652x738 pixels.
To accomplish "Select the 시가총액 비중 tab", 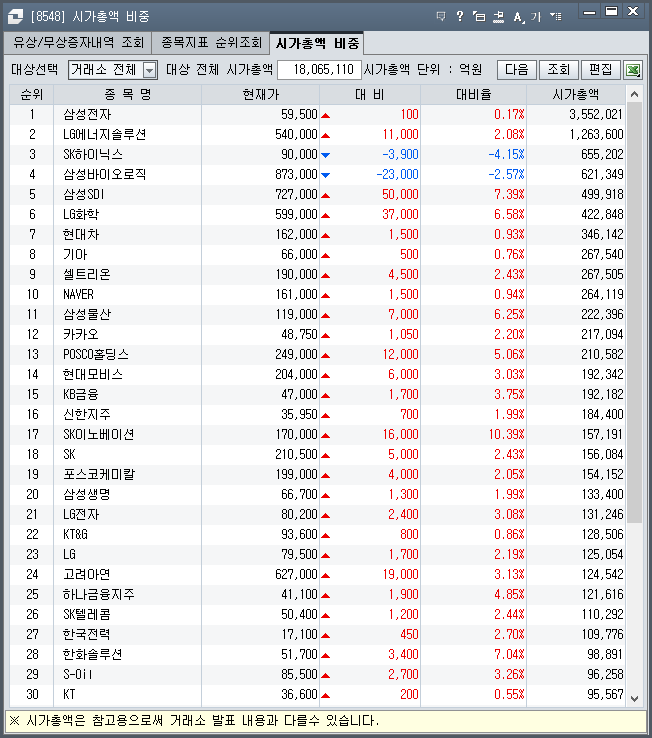I will pyautogui.click(x=317, y=43).
